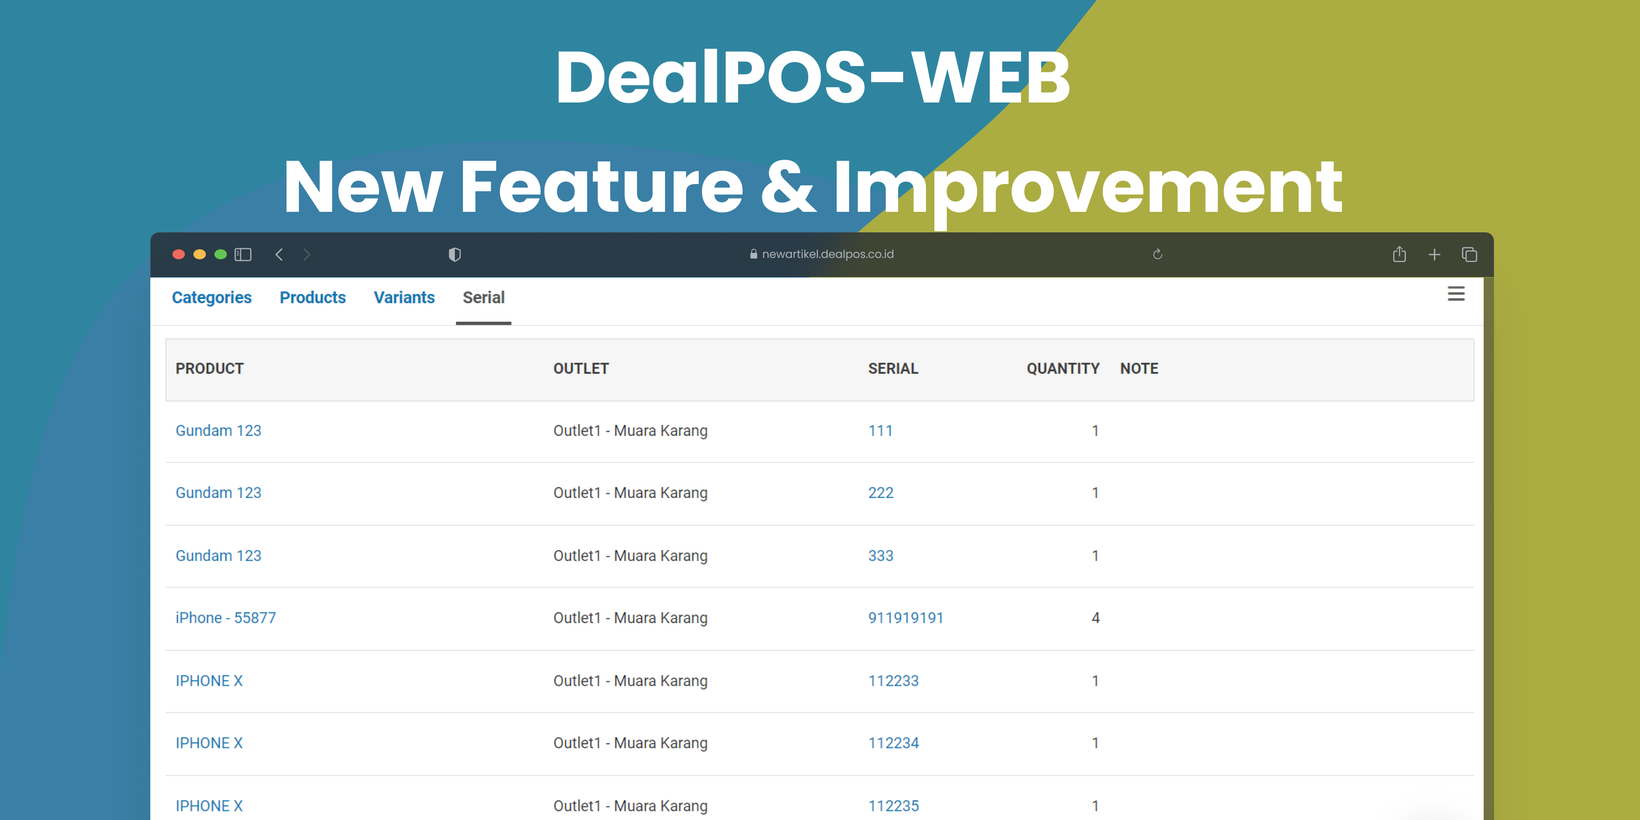Toggle the browser sidebar icon
The height and width of the screenshot is (820, 1640).
(243, 255)
